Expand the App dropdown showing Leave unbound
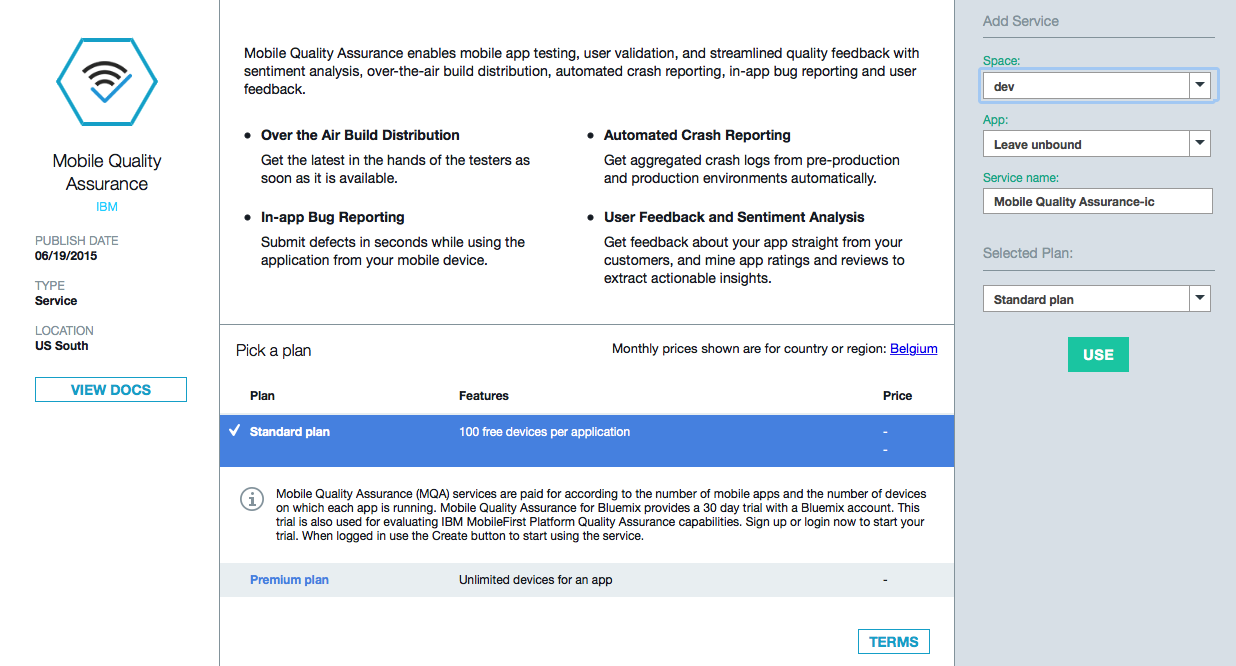The height and width of the screenshot is (666, 1236). [1097, 144]
